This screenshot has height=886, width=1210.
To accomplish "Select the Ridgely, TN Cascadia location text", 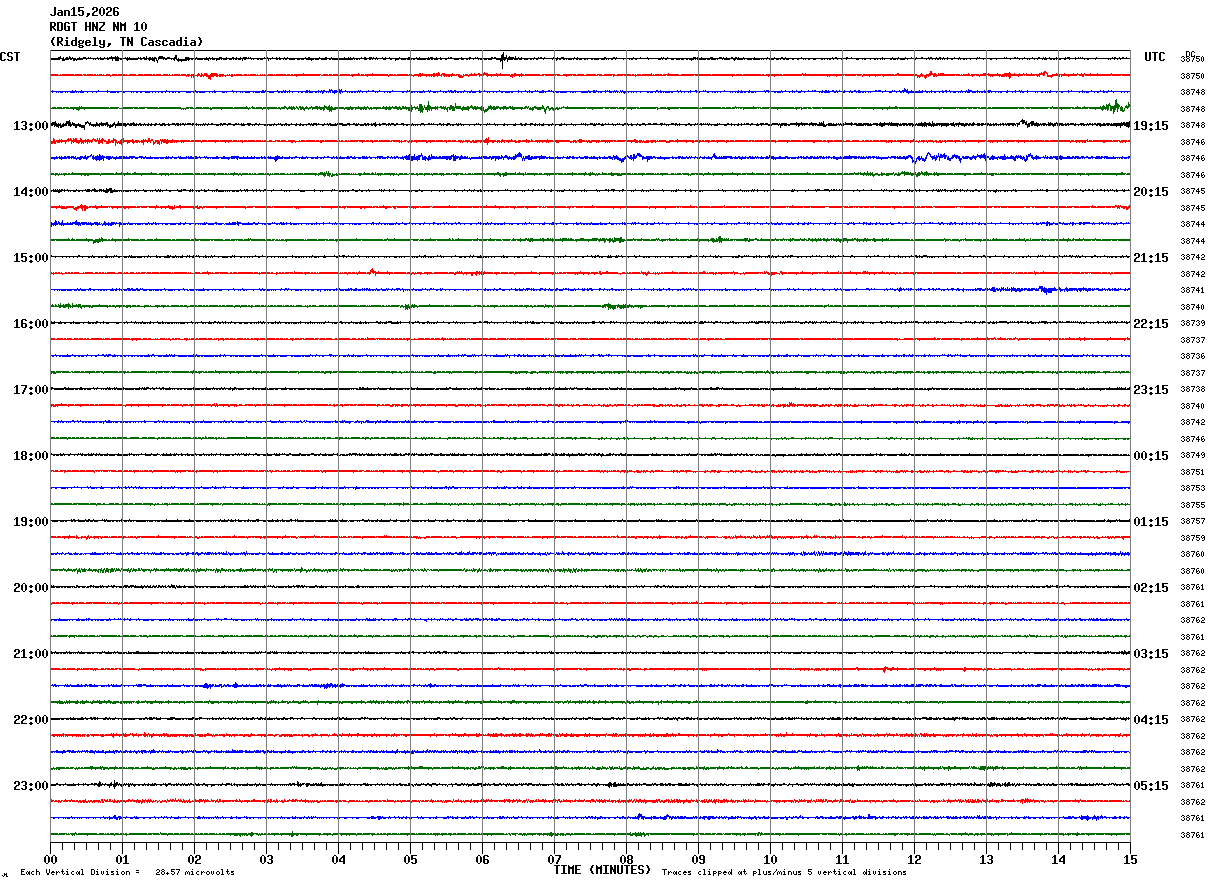I will click(x=126, y=42).
